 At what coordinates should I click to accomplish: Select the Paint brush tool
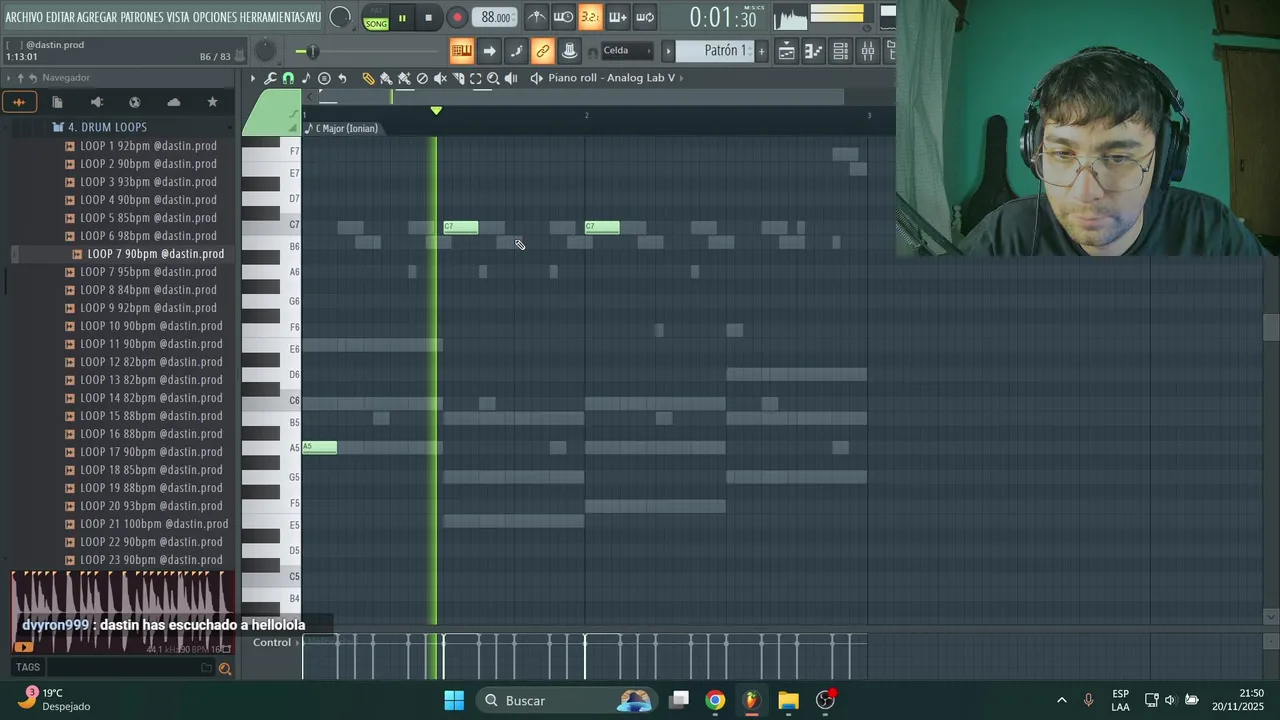tap(386, 78)
